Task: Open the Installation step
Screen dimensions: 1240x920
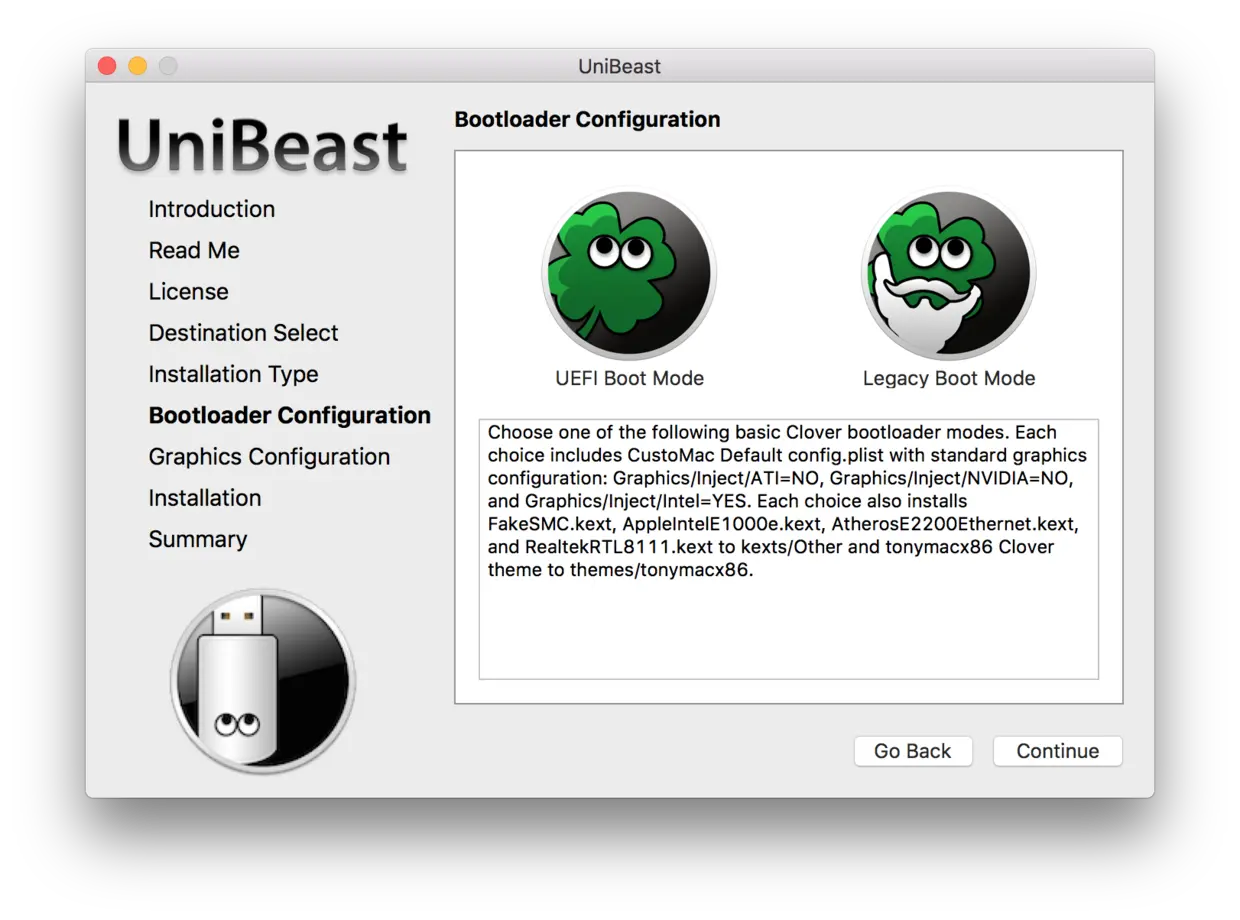Action: tap(205, 497)
